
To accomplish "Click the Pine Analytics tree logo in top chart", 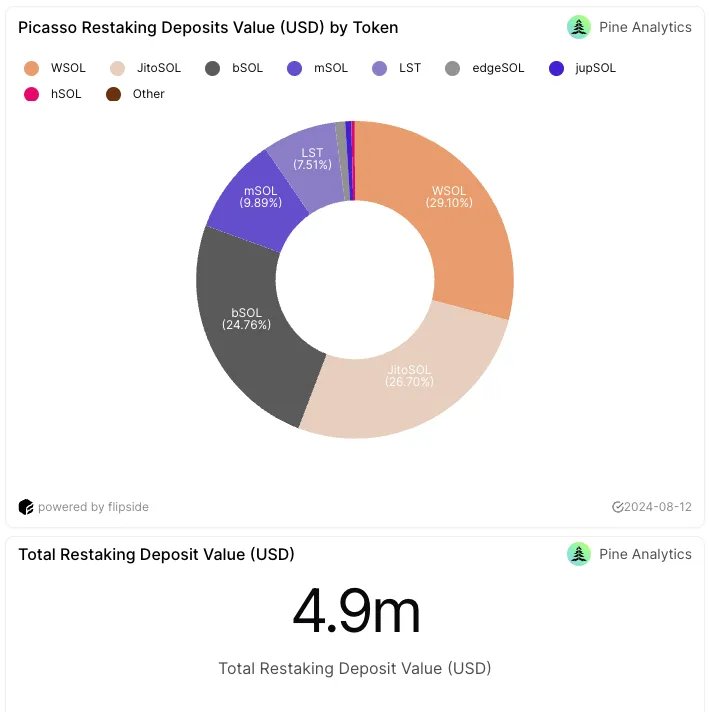I will click(578, 27).
